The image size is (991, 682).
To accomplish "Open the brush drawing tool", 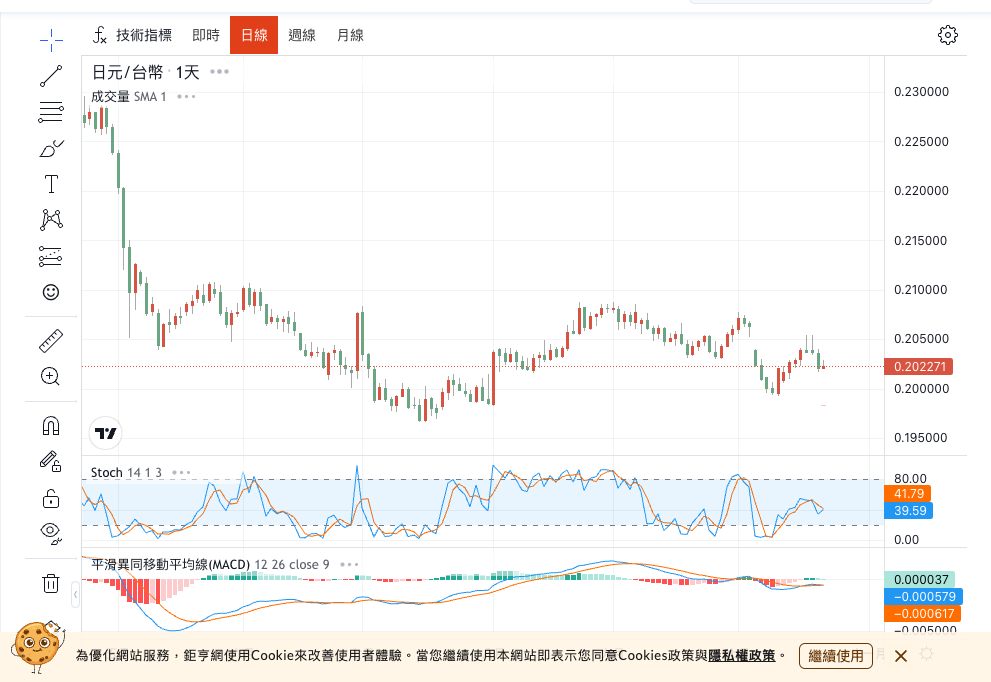I will click(x=51, y=148).
